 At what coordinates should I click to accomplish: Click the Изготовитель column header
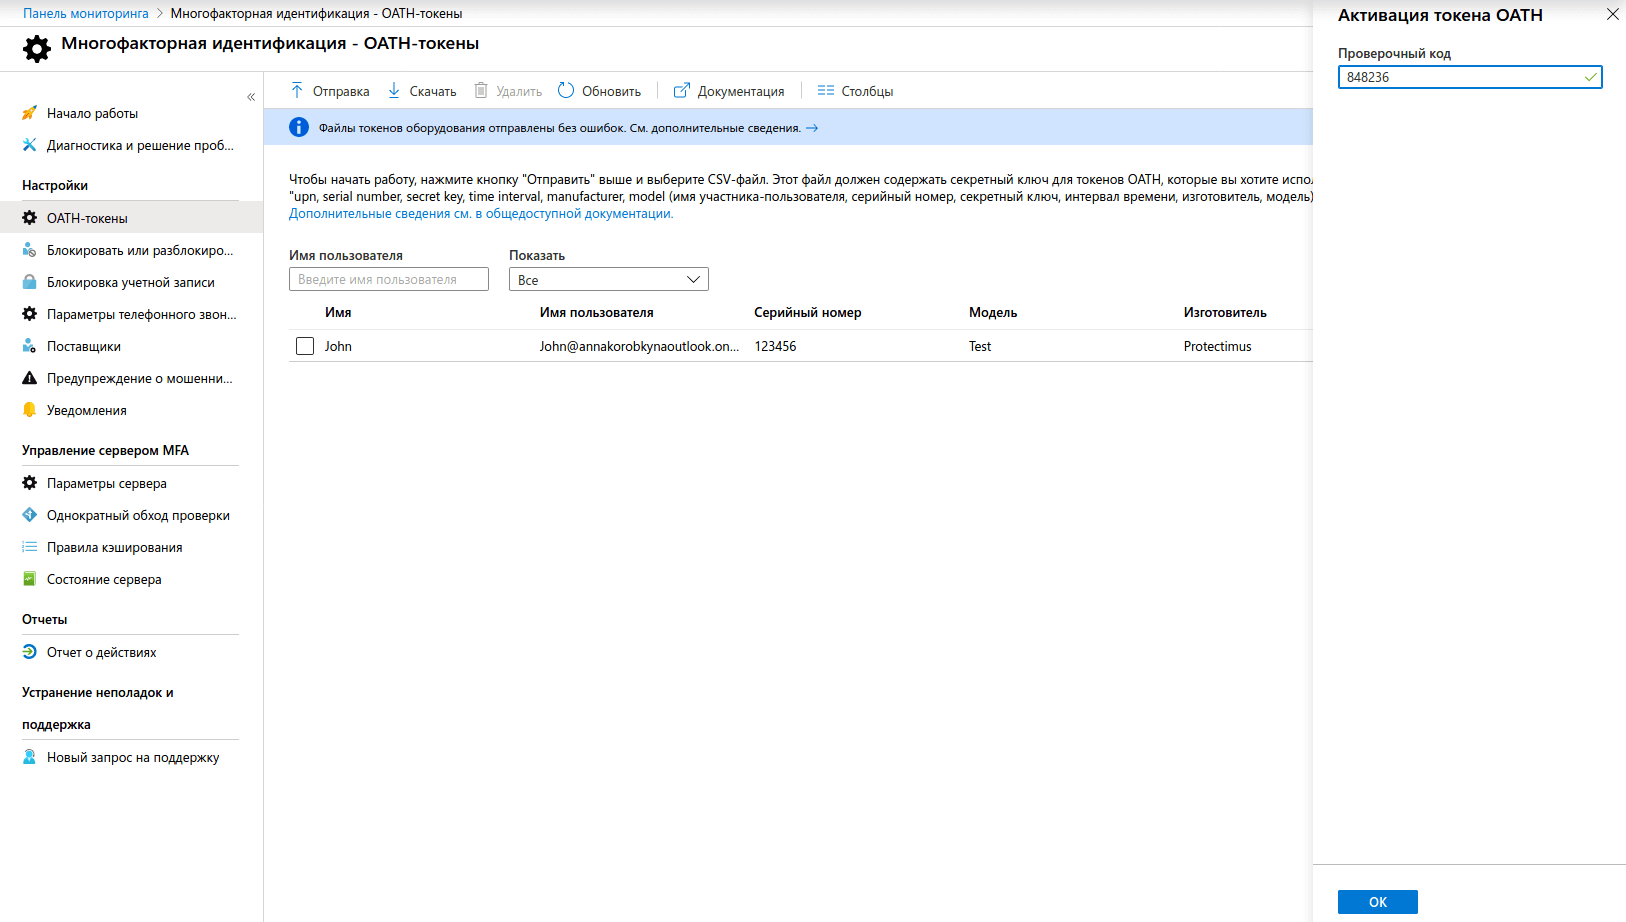point(1225,312)
